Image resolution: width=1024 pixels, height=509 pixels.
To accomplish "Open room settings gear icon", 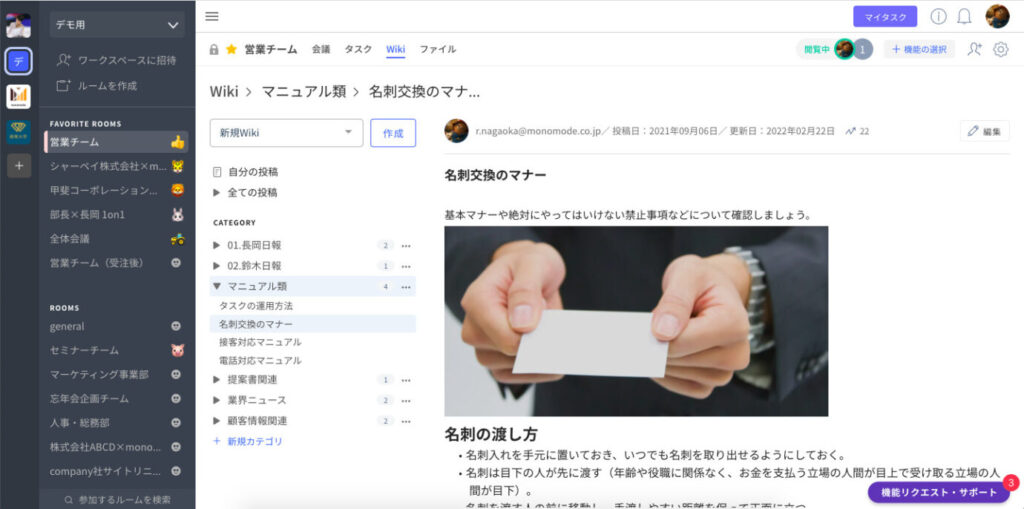I will [x=1000, y=49].
